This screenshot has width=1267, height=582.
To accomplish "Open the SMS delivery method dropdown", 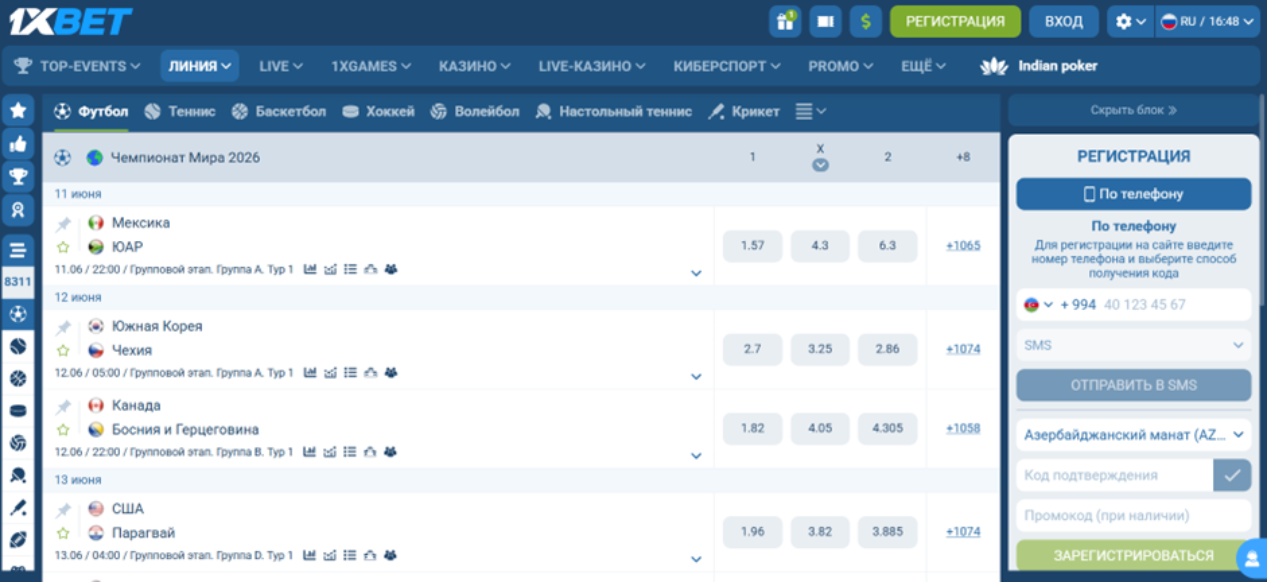I will 1134,345.
